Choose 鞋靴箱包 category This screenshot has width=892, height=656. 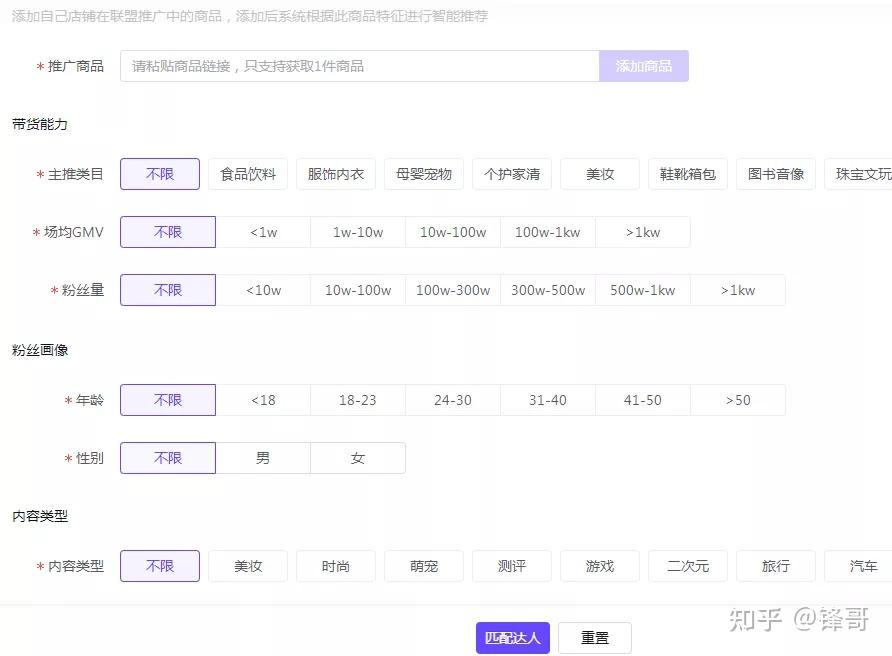tap(688, 174)
